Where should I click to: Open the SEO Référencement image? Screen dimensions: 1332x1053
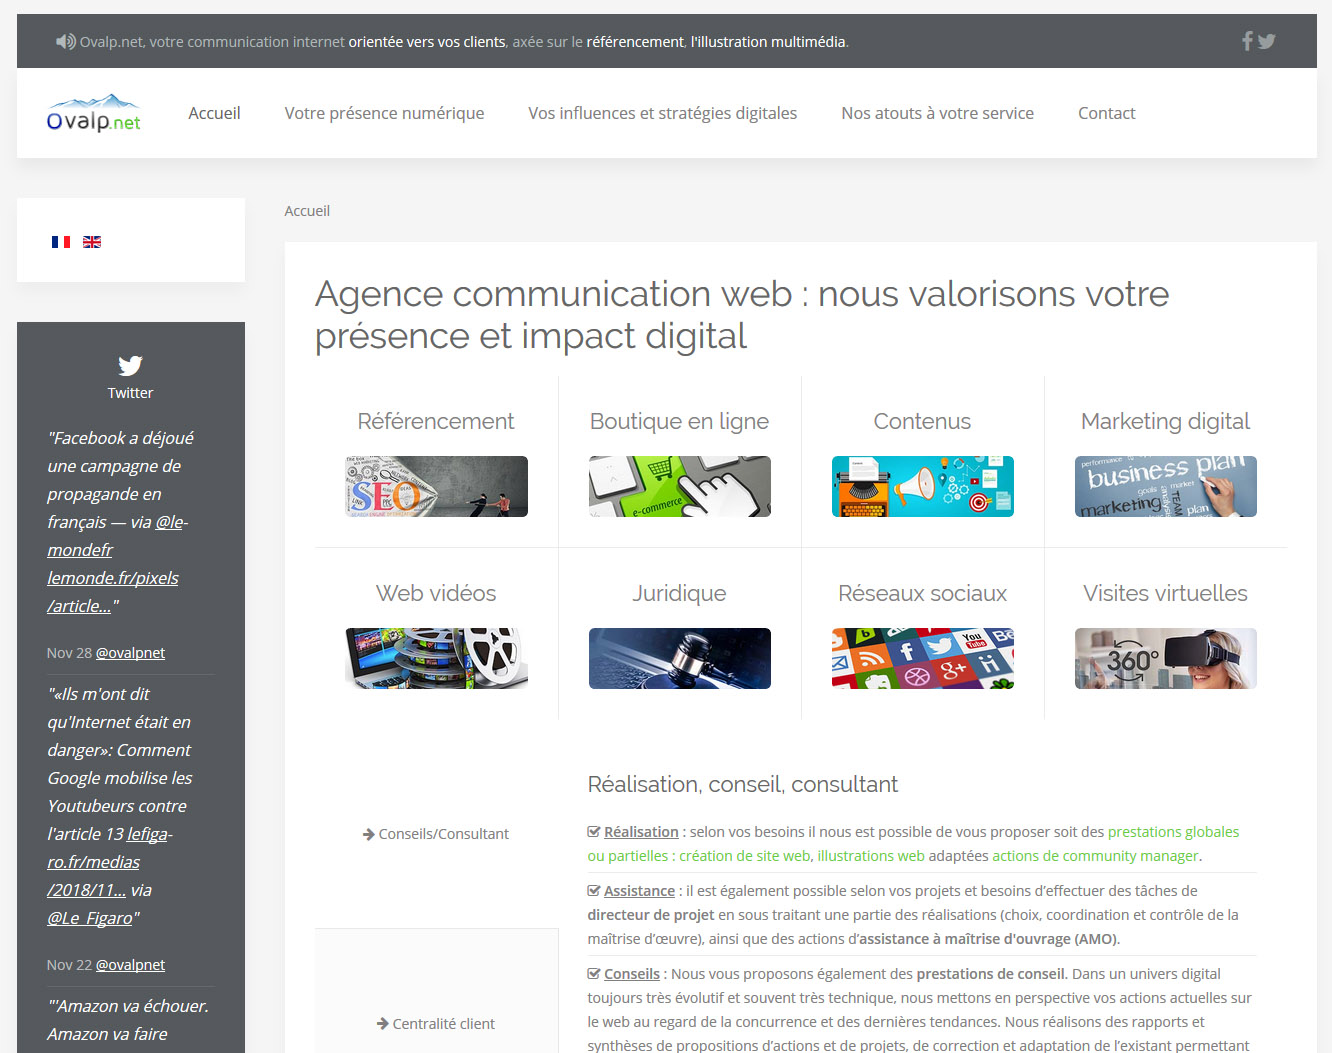(436, 486)
